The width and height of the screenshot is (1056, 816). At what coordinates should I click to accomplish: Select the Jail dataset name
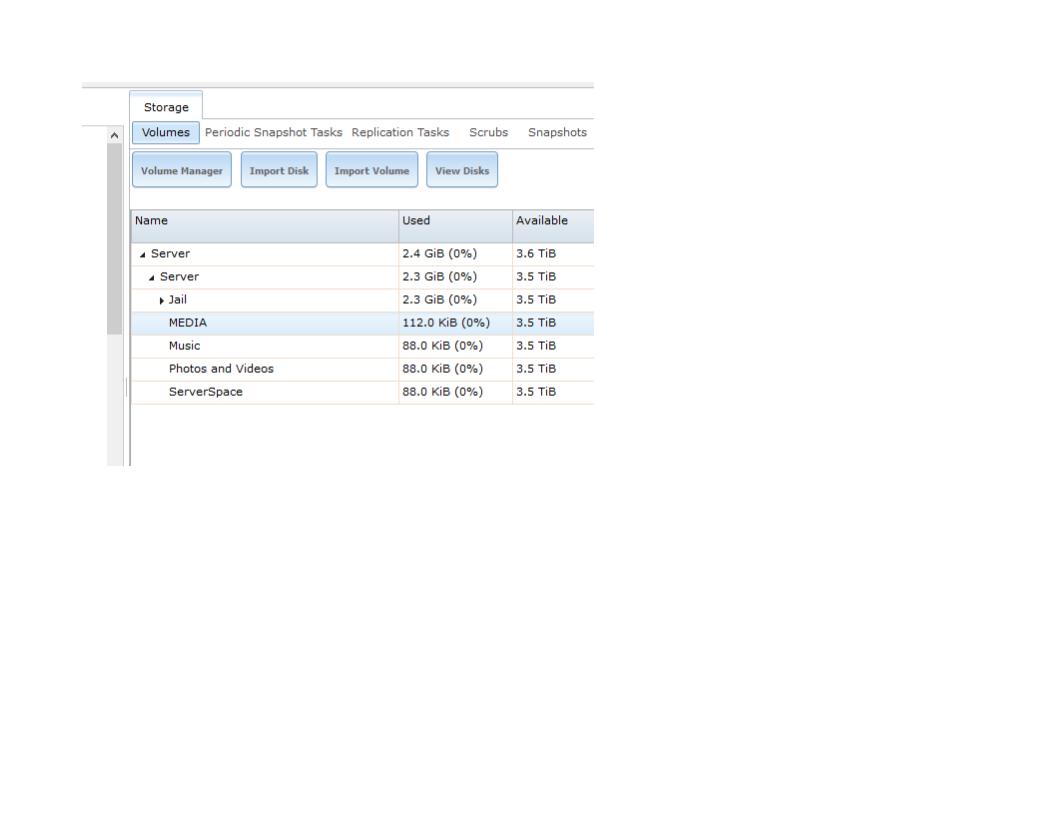click(177, 300)
